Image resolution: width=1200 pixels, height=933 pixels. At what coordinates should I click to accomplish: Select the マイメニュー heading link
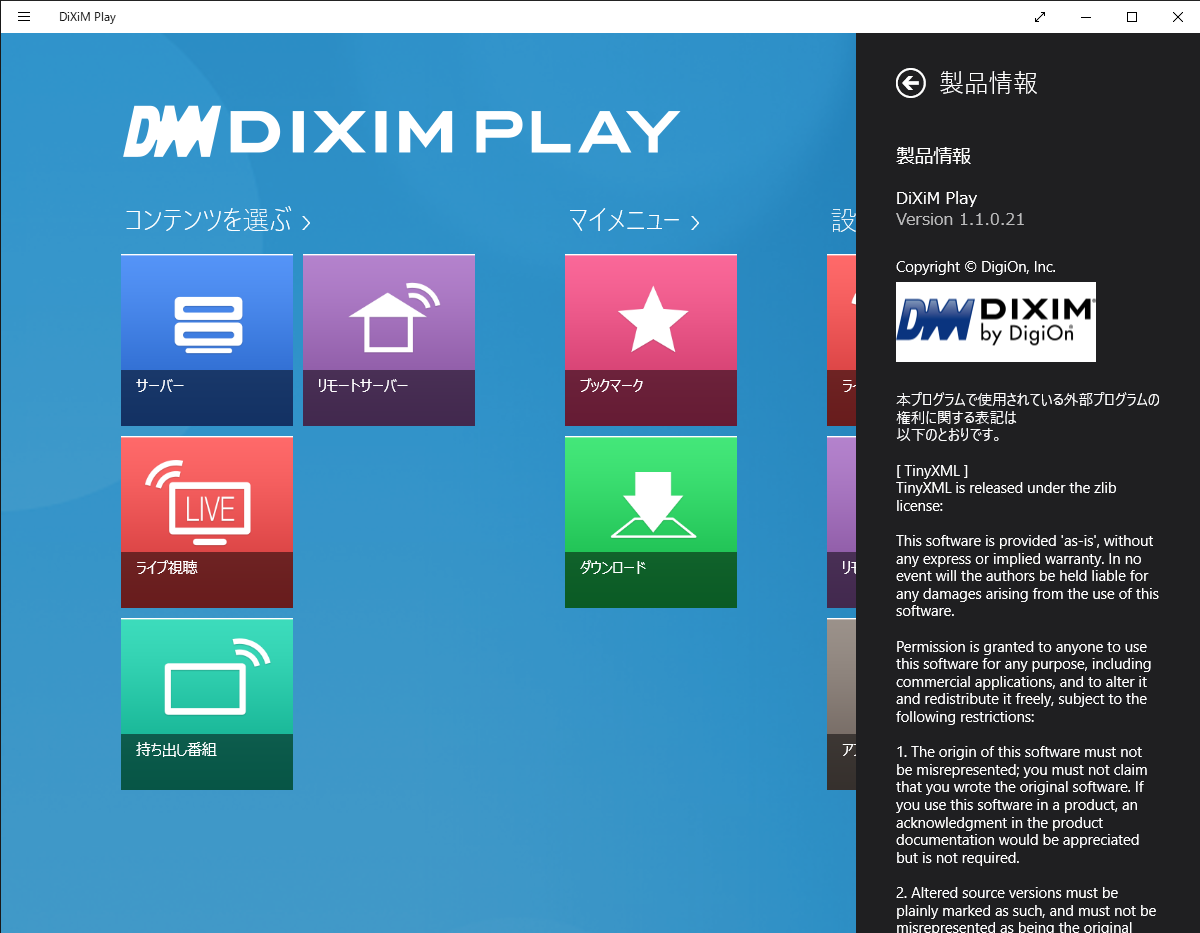point(620,221)
